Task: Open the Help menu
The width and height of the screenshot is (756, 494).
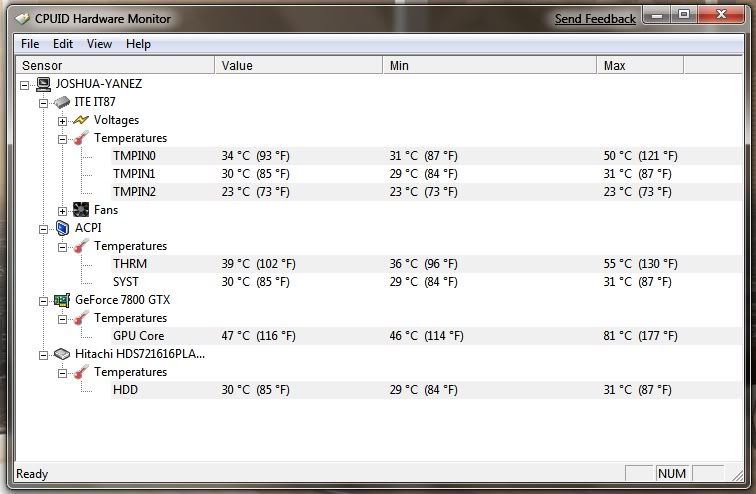Action: click(138, 44)
